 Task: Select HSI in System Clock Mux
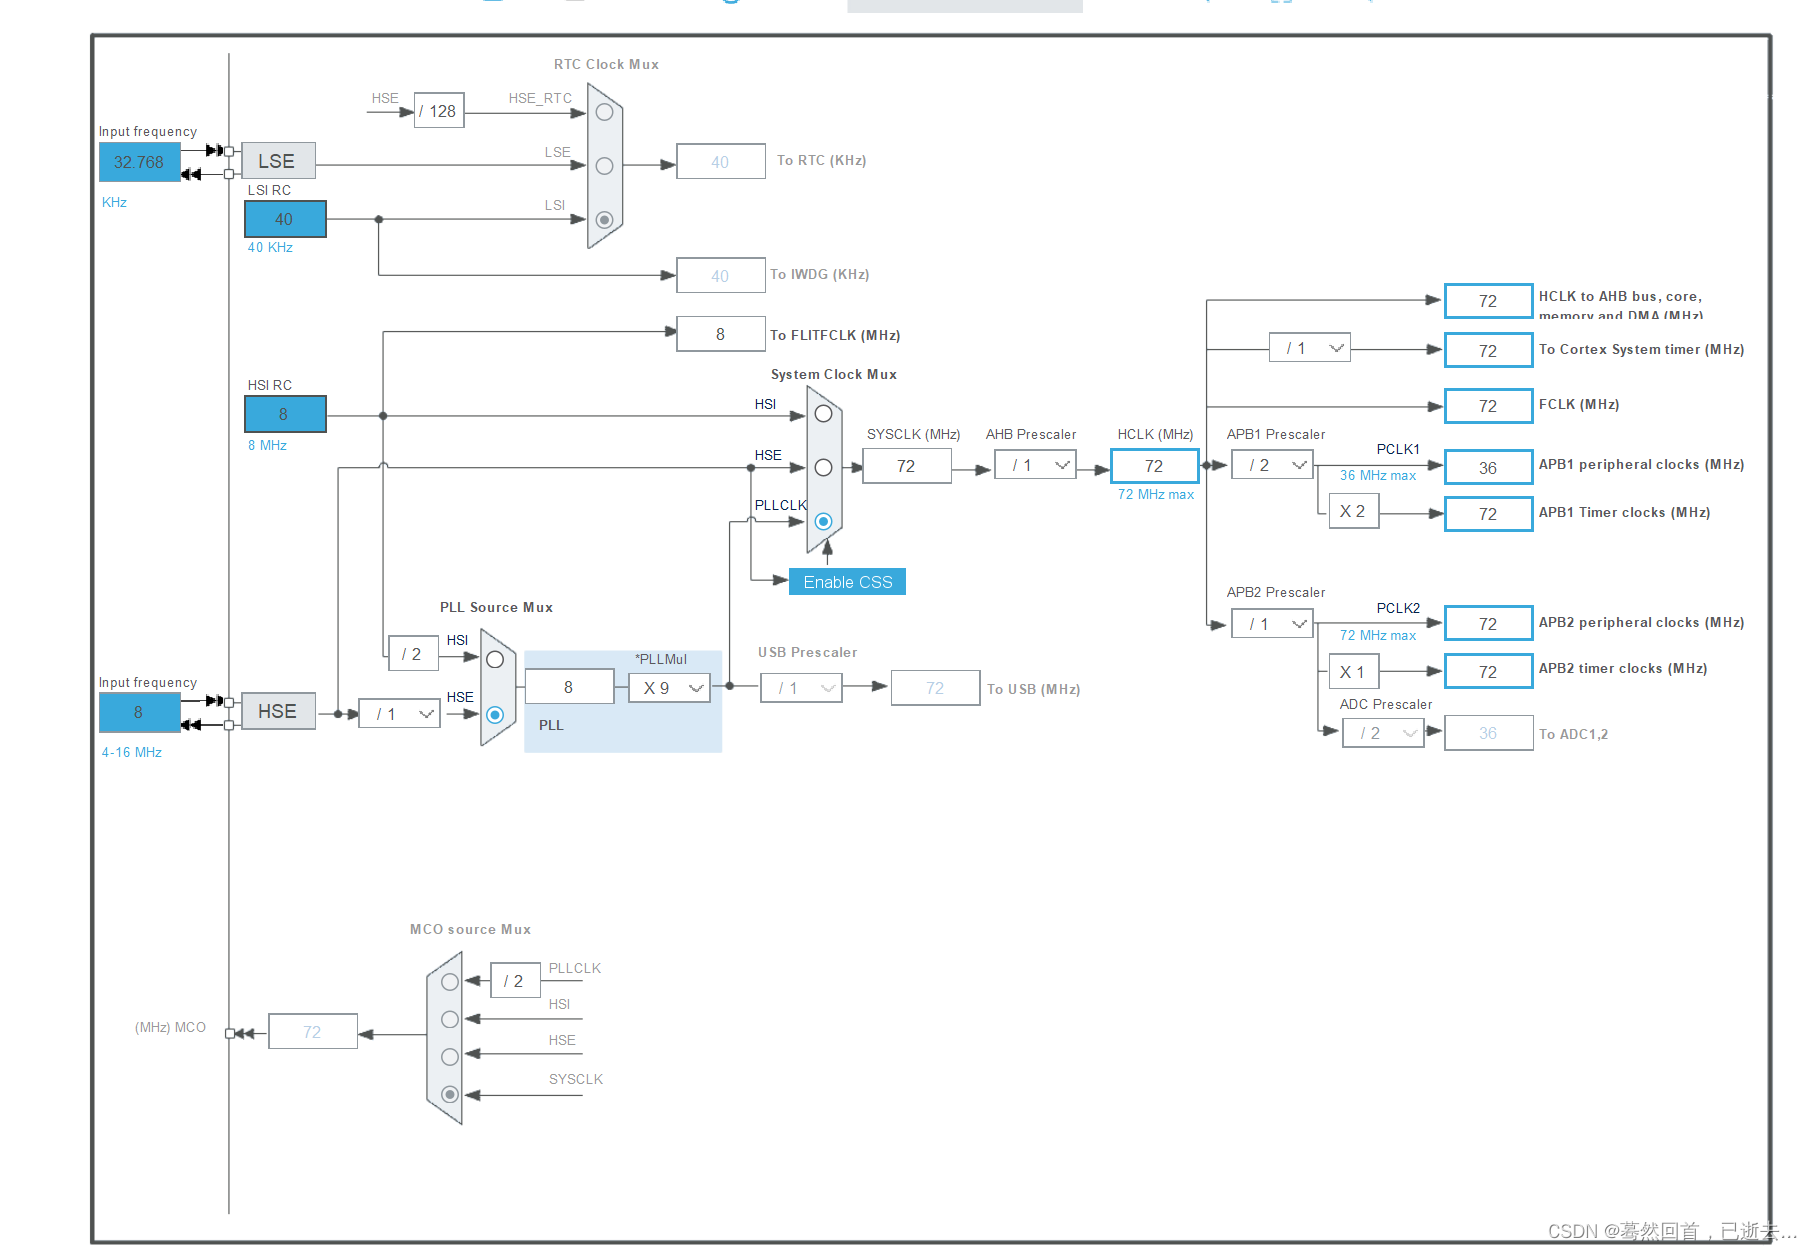[x=823, y=414]
